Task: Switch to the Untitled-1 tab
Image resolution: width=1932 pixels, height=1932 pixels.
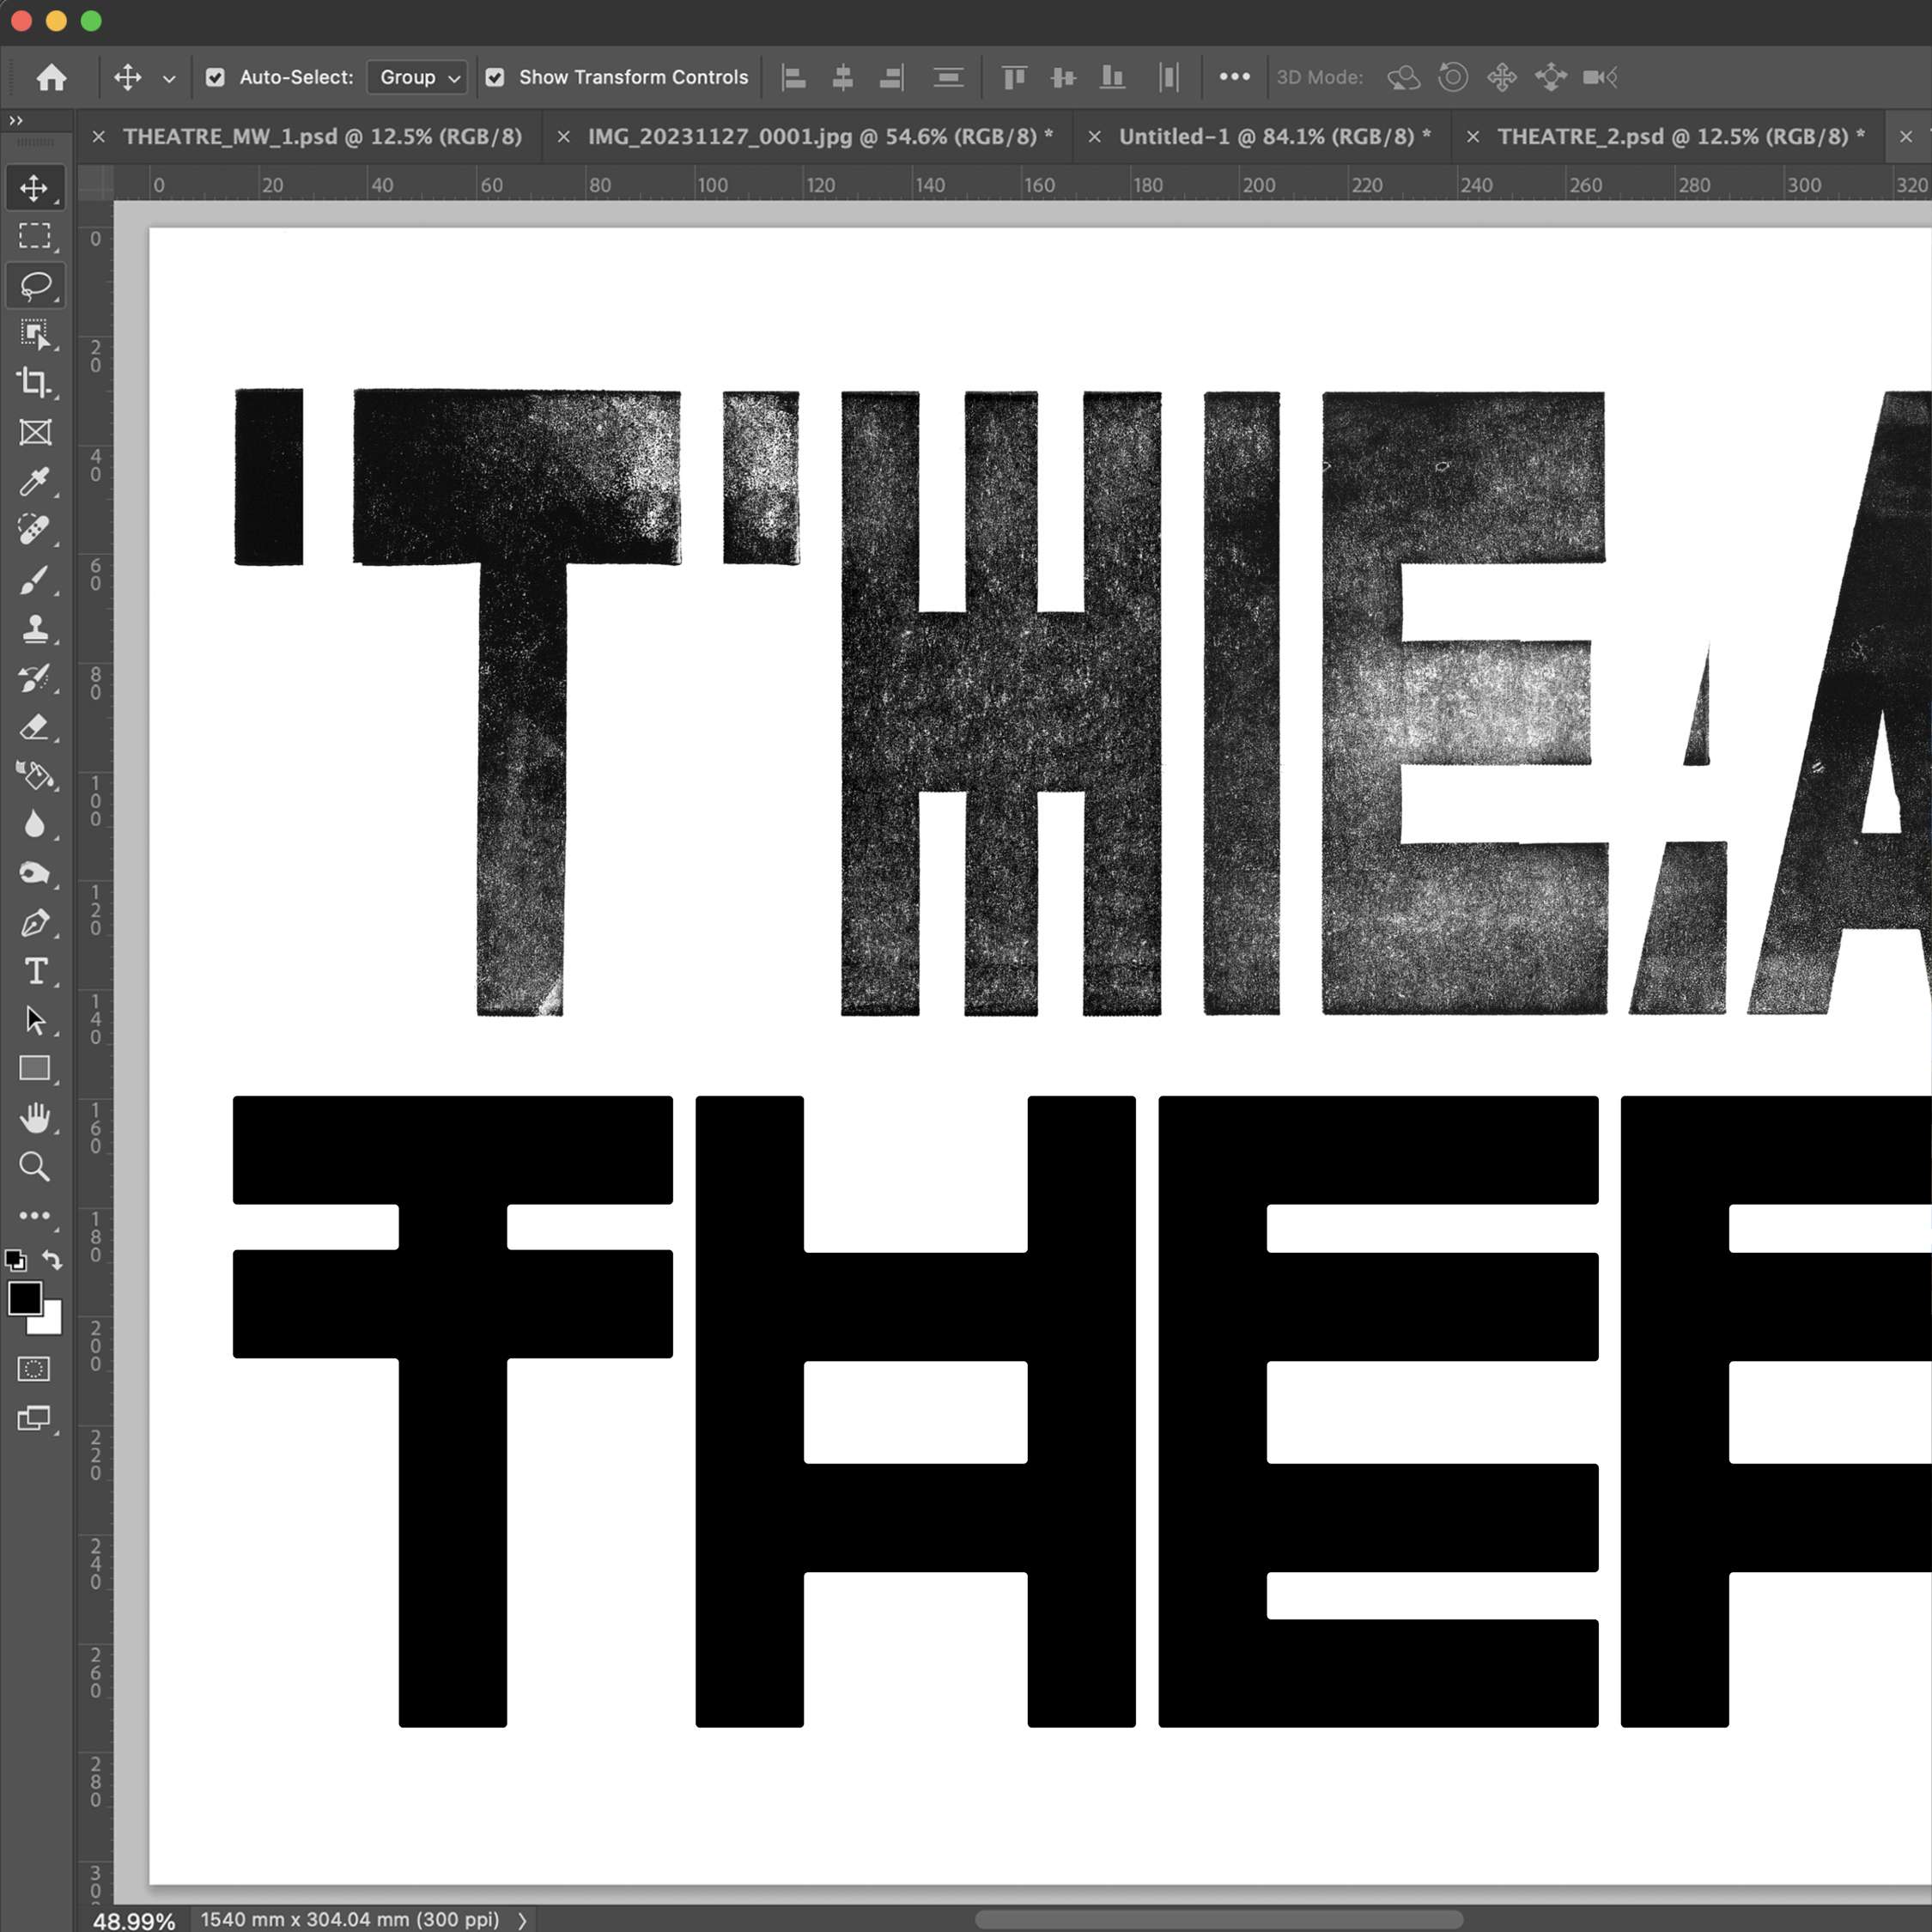Action: (x=1270, y=137)
